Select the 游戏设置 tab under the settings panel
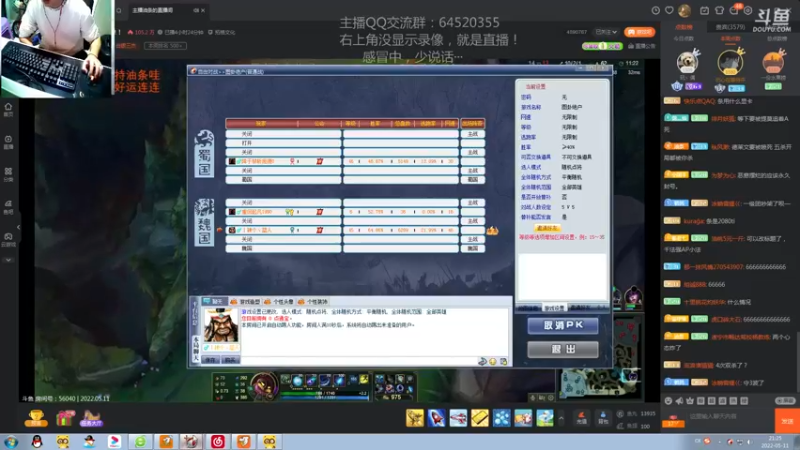Viewport: 800px width, 450px height. (x=554, y=308)
